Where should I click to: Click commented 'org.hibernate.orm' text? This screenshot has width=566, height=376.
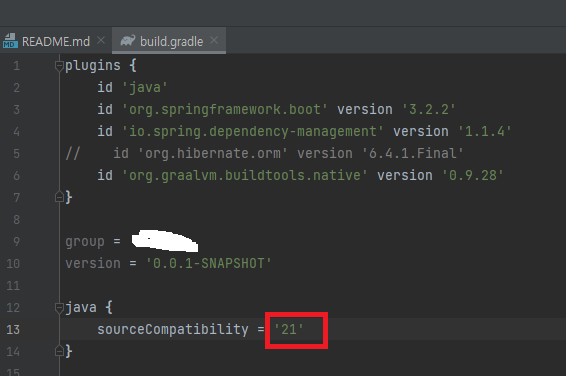(213, 153)
